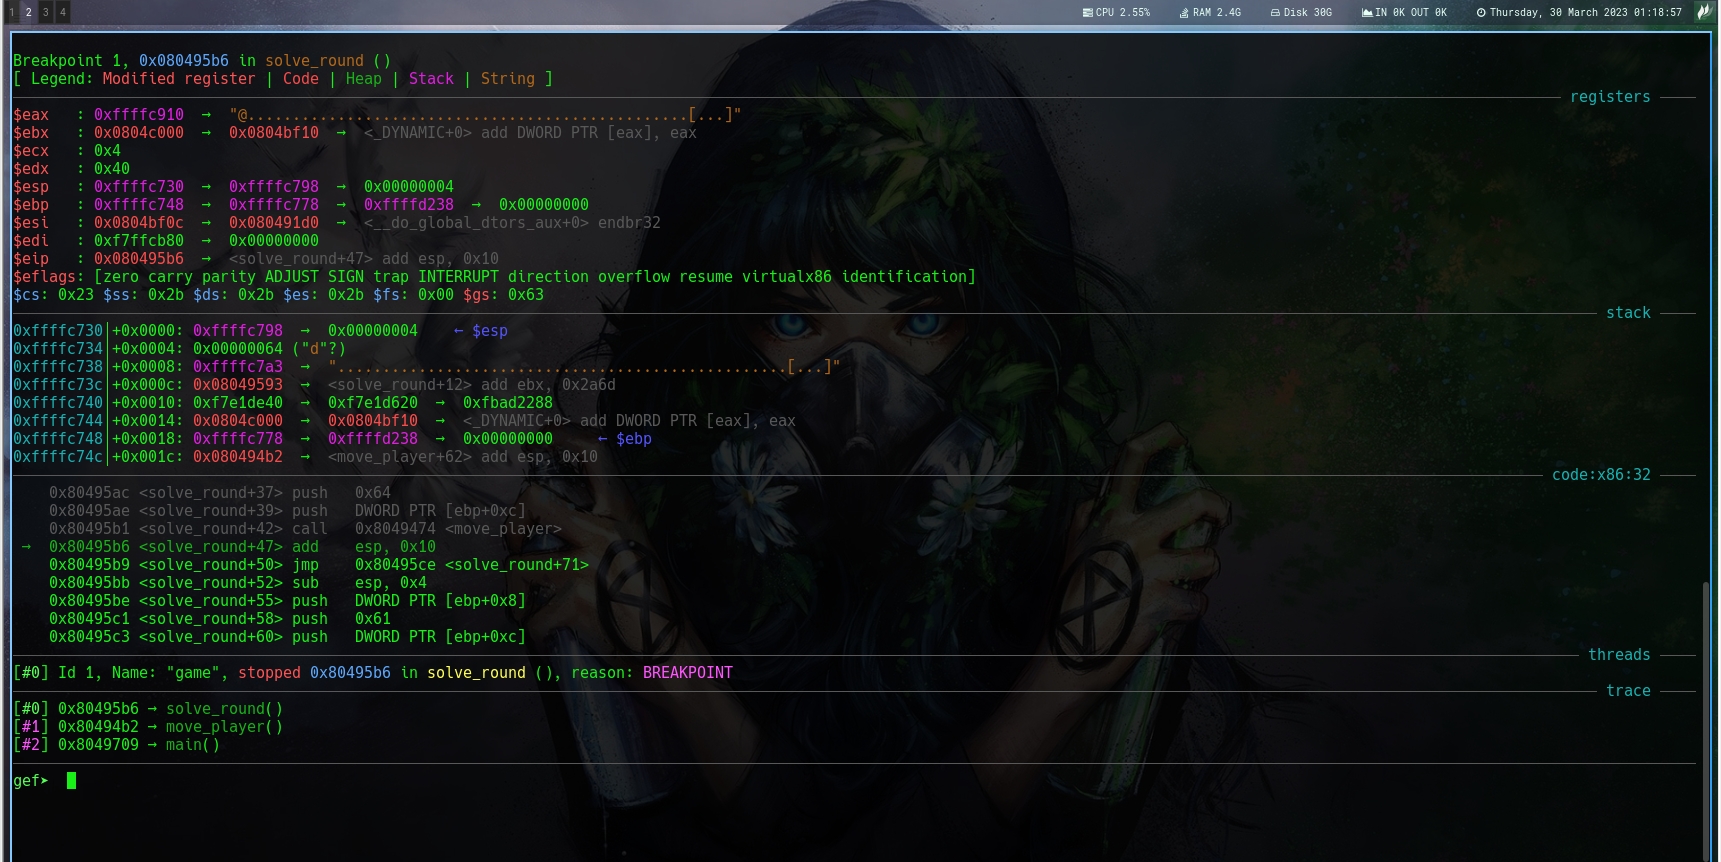
Task: Click the value "0x40" of $edx
Action: (112, 168)
